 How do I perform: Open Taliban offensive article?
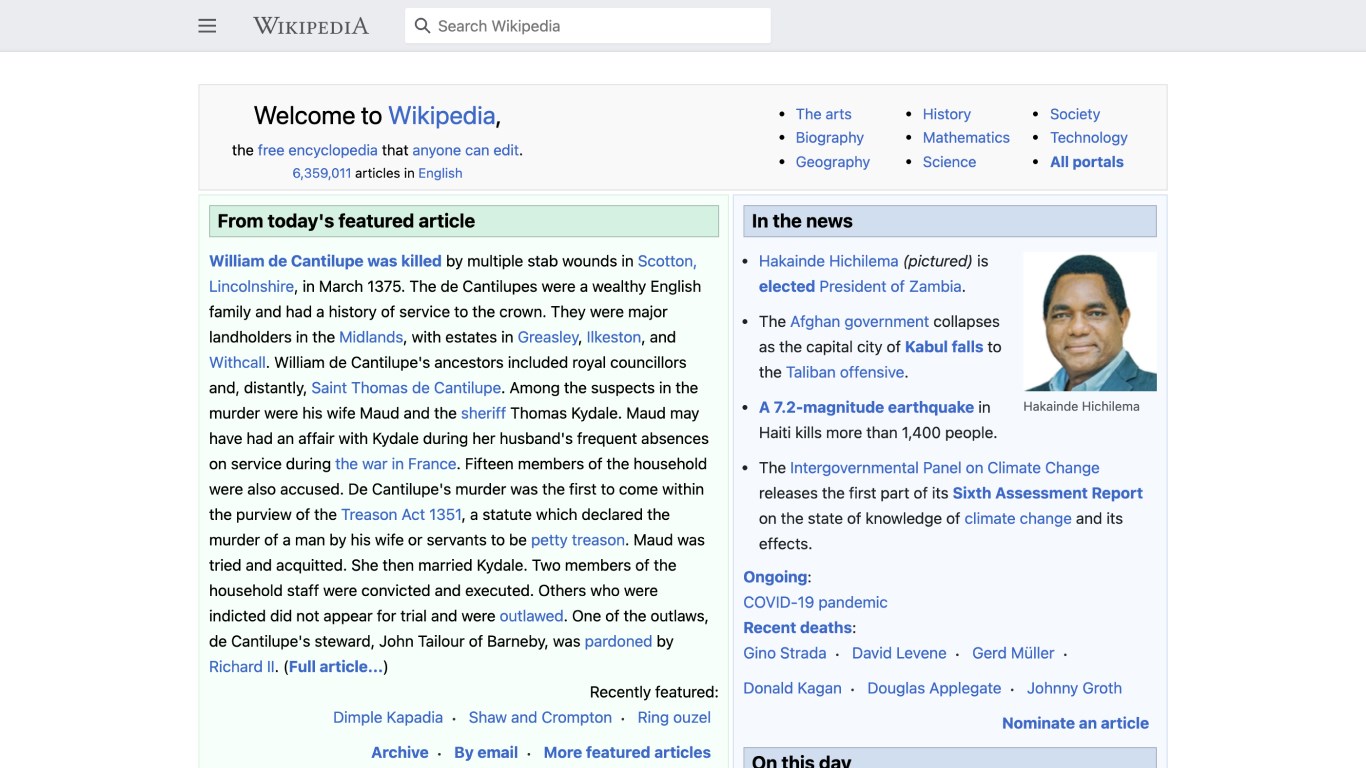click(845, 372)
